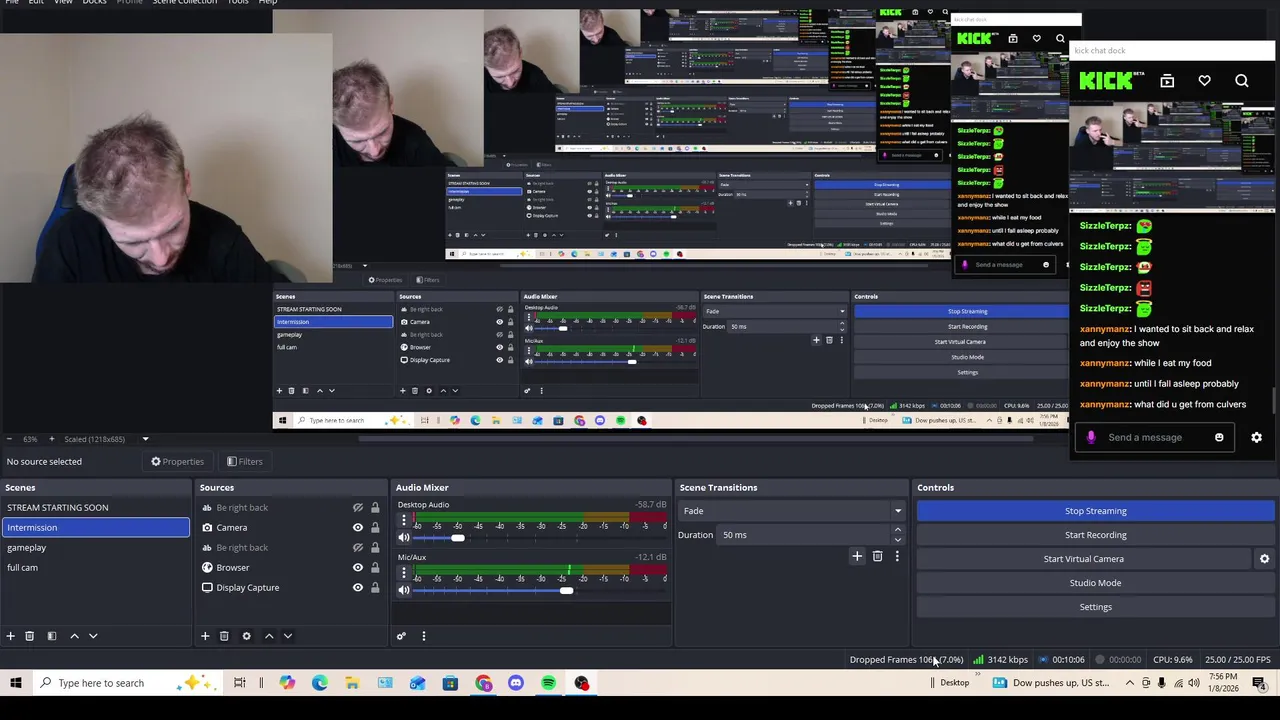This screenshot has width=1280, height=720.
Task: Click Start Virtual Camera button
Action: point(1084,559)
